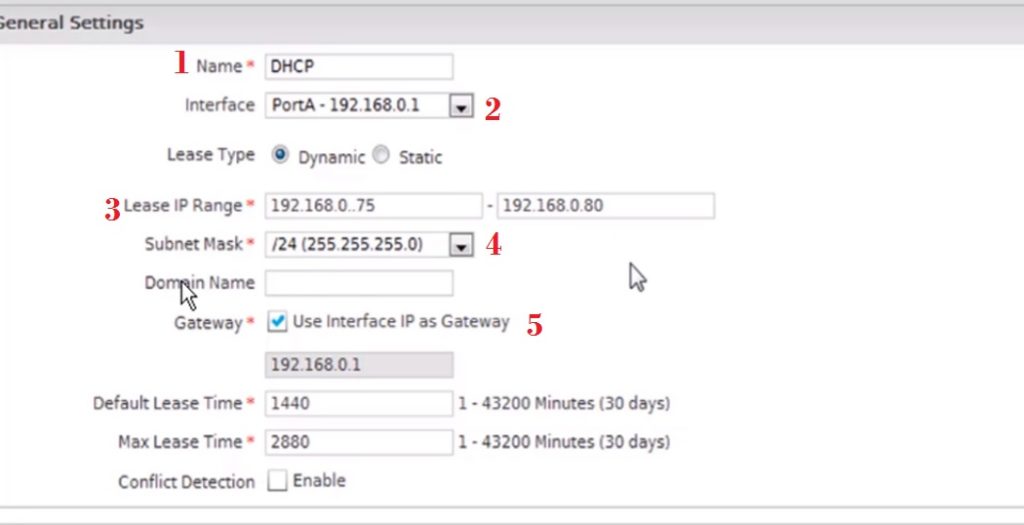The image size is (1024, 525).
Task: Click the Conflict Detection label
Action: point(186,482)
